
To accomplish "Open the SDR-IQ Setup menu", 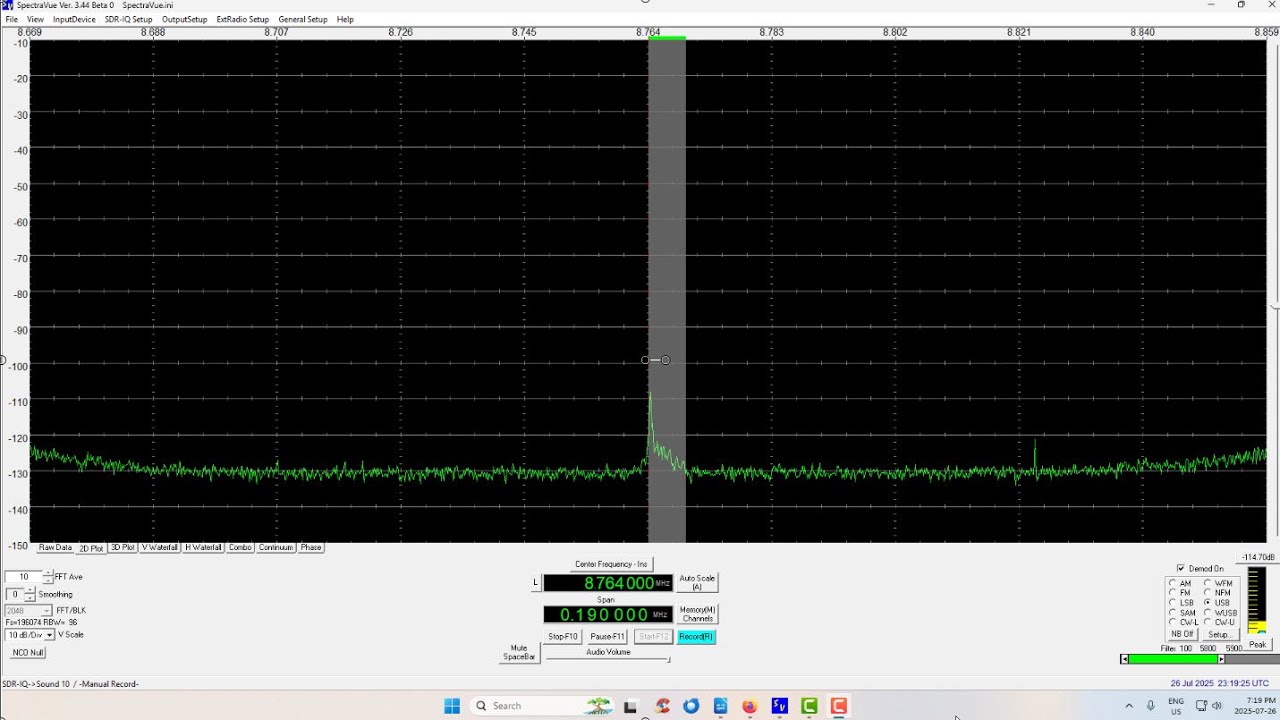I will tap(129, 20).
